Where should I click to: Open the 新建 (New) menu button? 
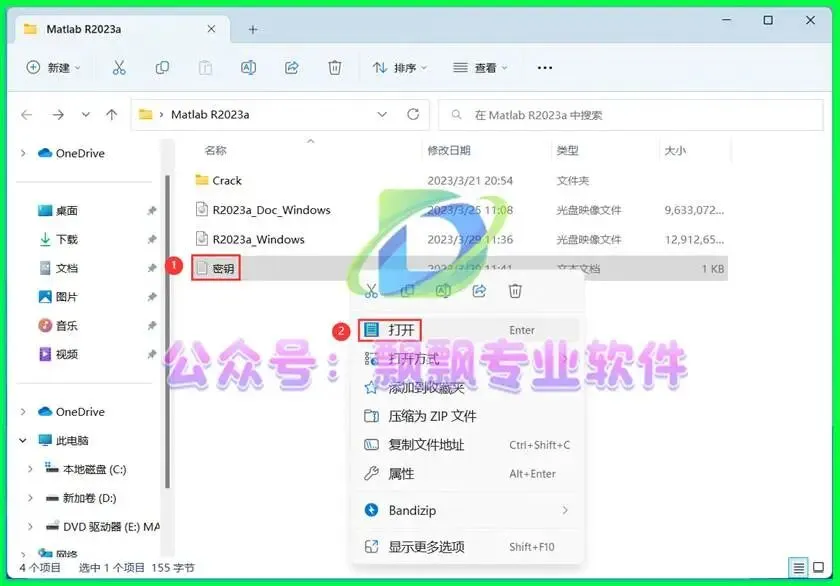point(54,67)
